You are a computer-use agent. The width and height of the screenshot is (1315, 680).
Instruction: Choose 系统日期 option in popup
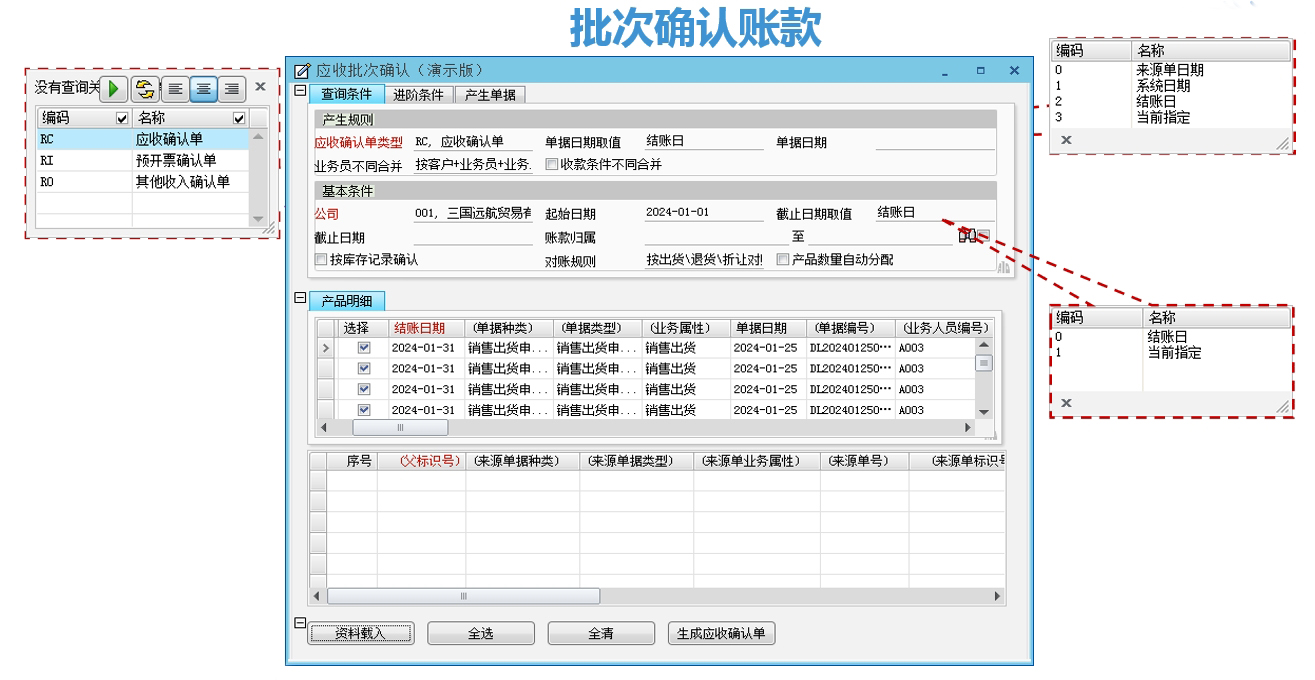click(x=1164, y=85)
